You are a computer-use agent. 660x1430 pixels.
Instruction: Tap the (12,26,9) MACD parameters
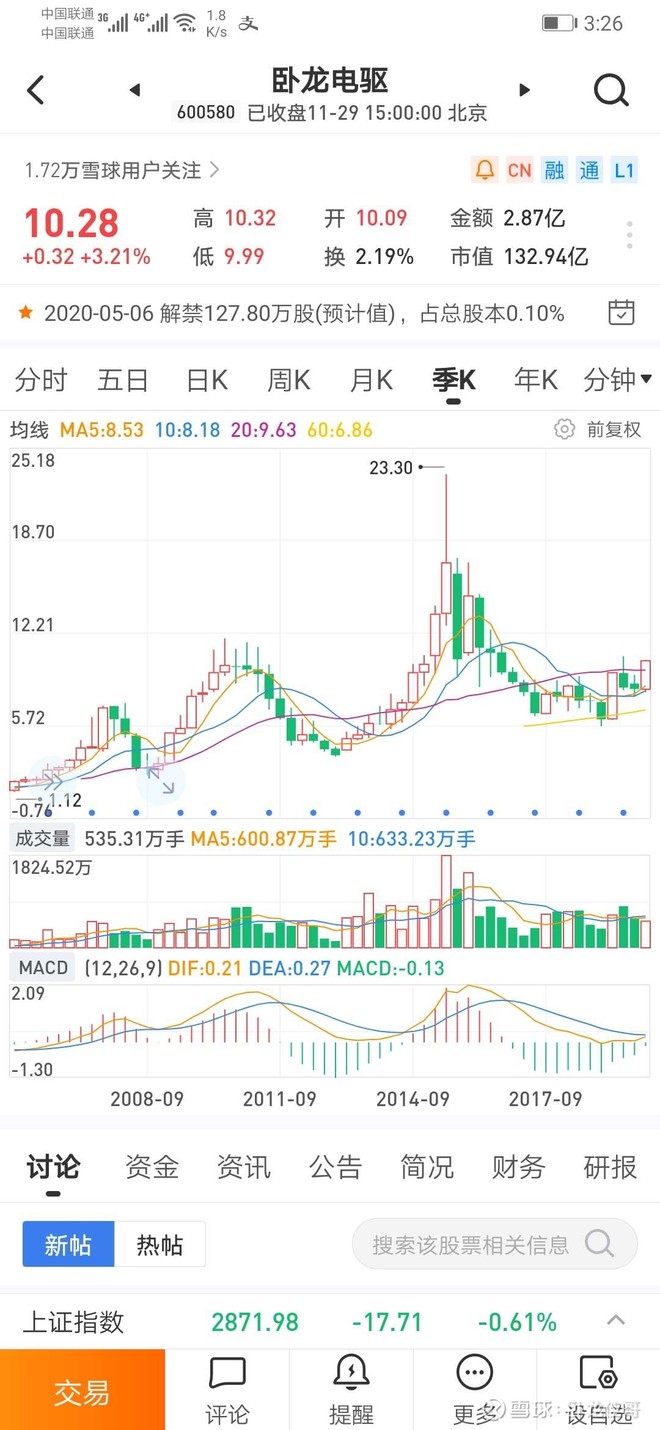click(121, 967)
